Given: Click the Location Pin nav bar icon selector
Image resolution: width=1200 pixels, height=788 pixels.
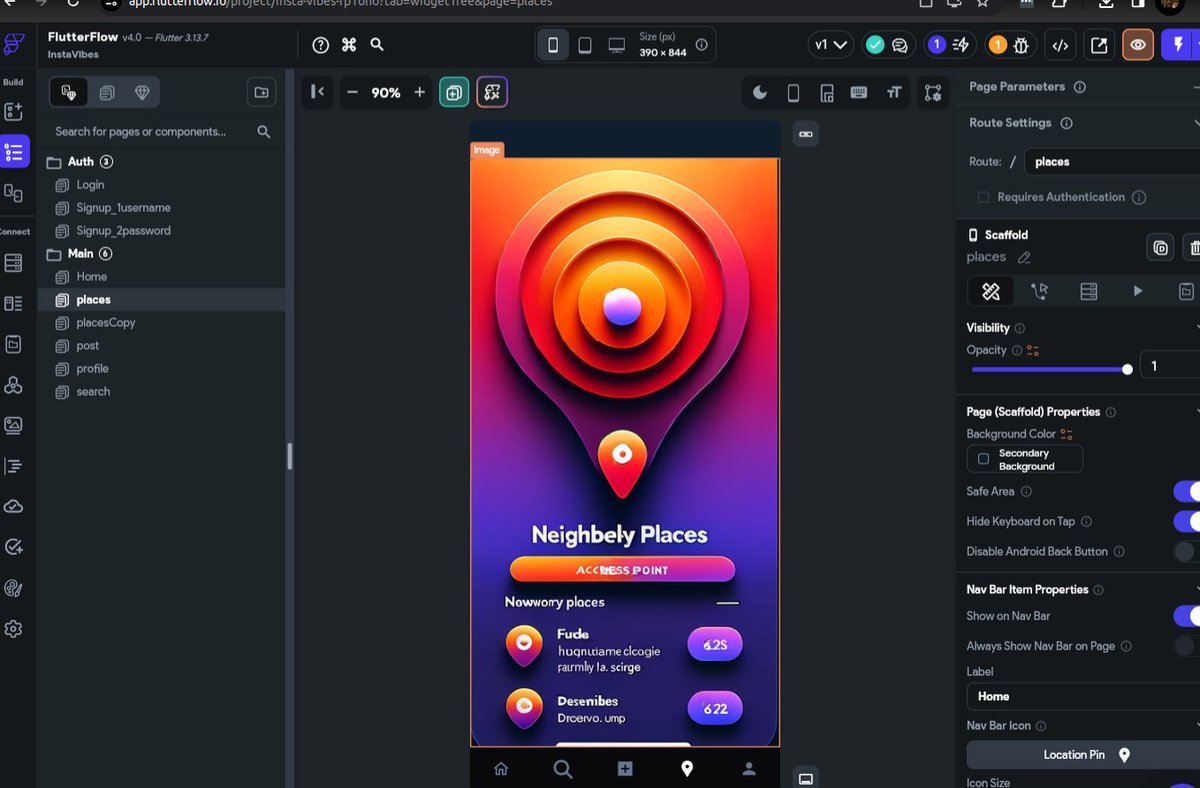Looking at the screenshot, I should pos(1080,755).
